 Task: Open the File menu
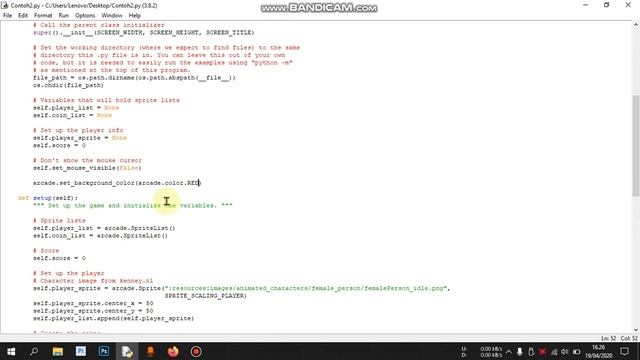tap(7, 16)
